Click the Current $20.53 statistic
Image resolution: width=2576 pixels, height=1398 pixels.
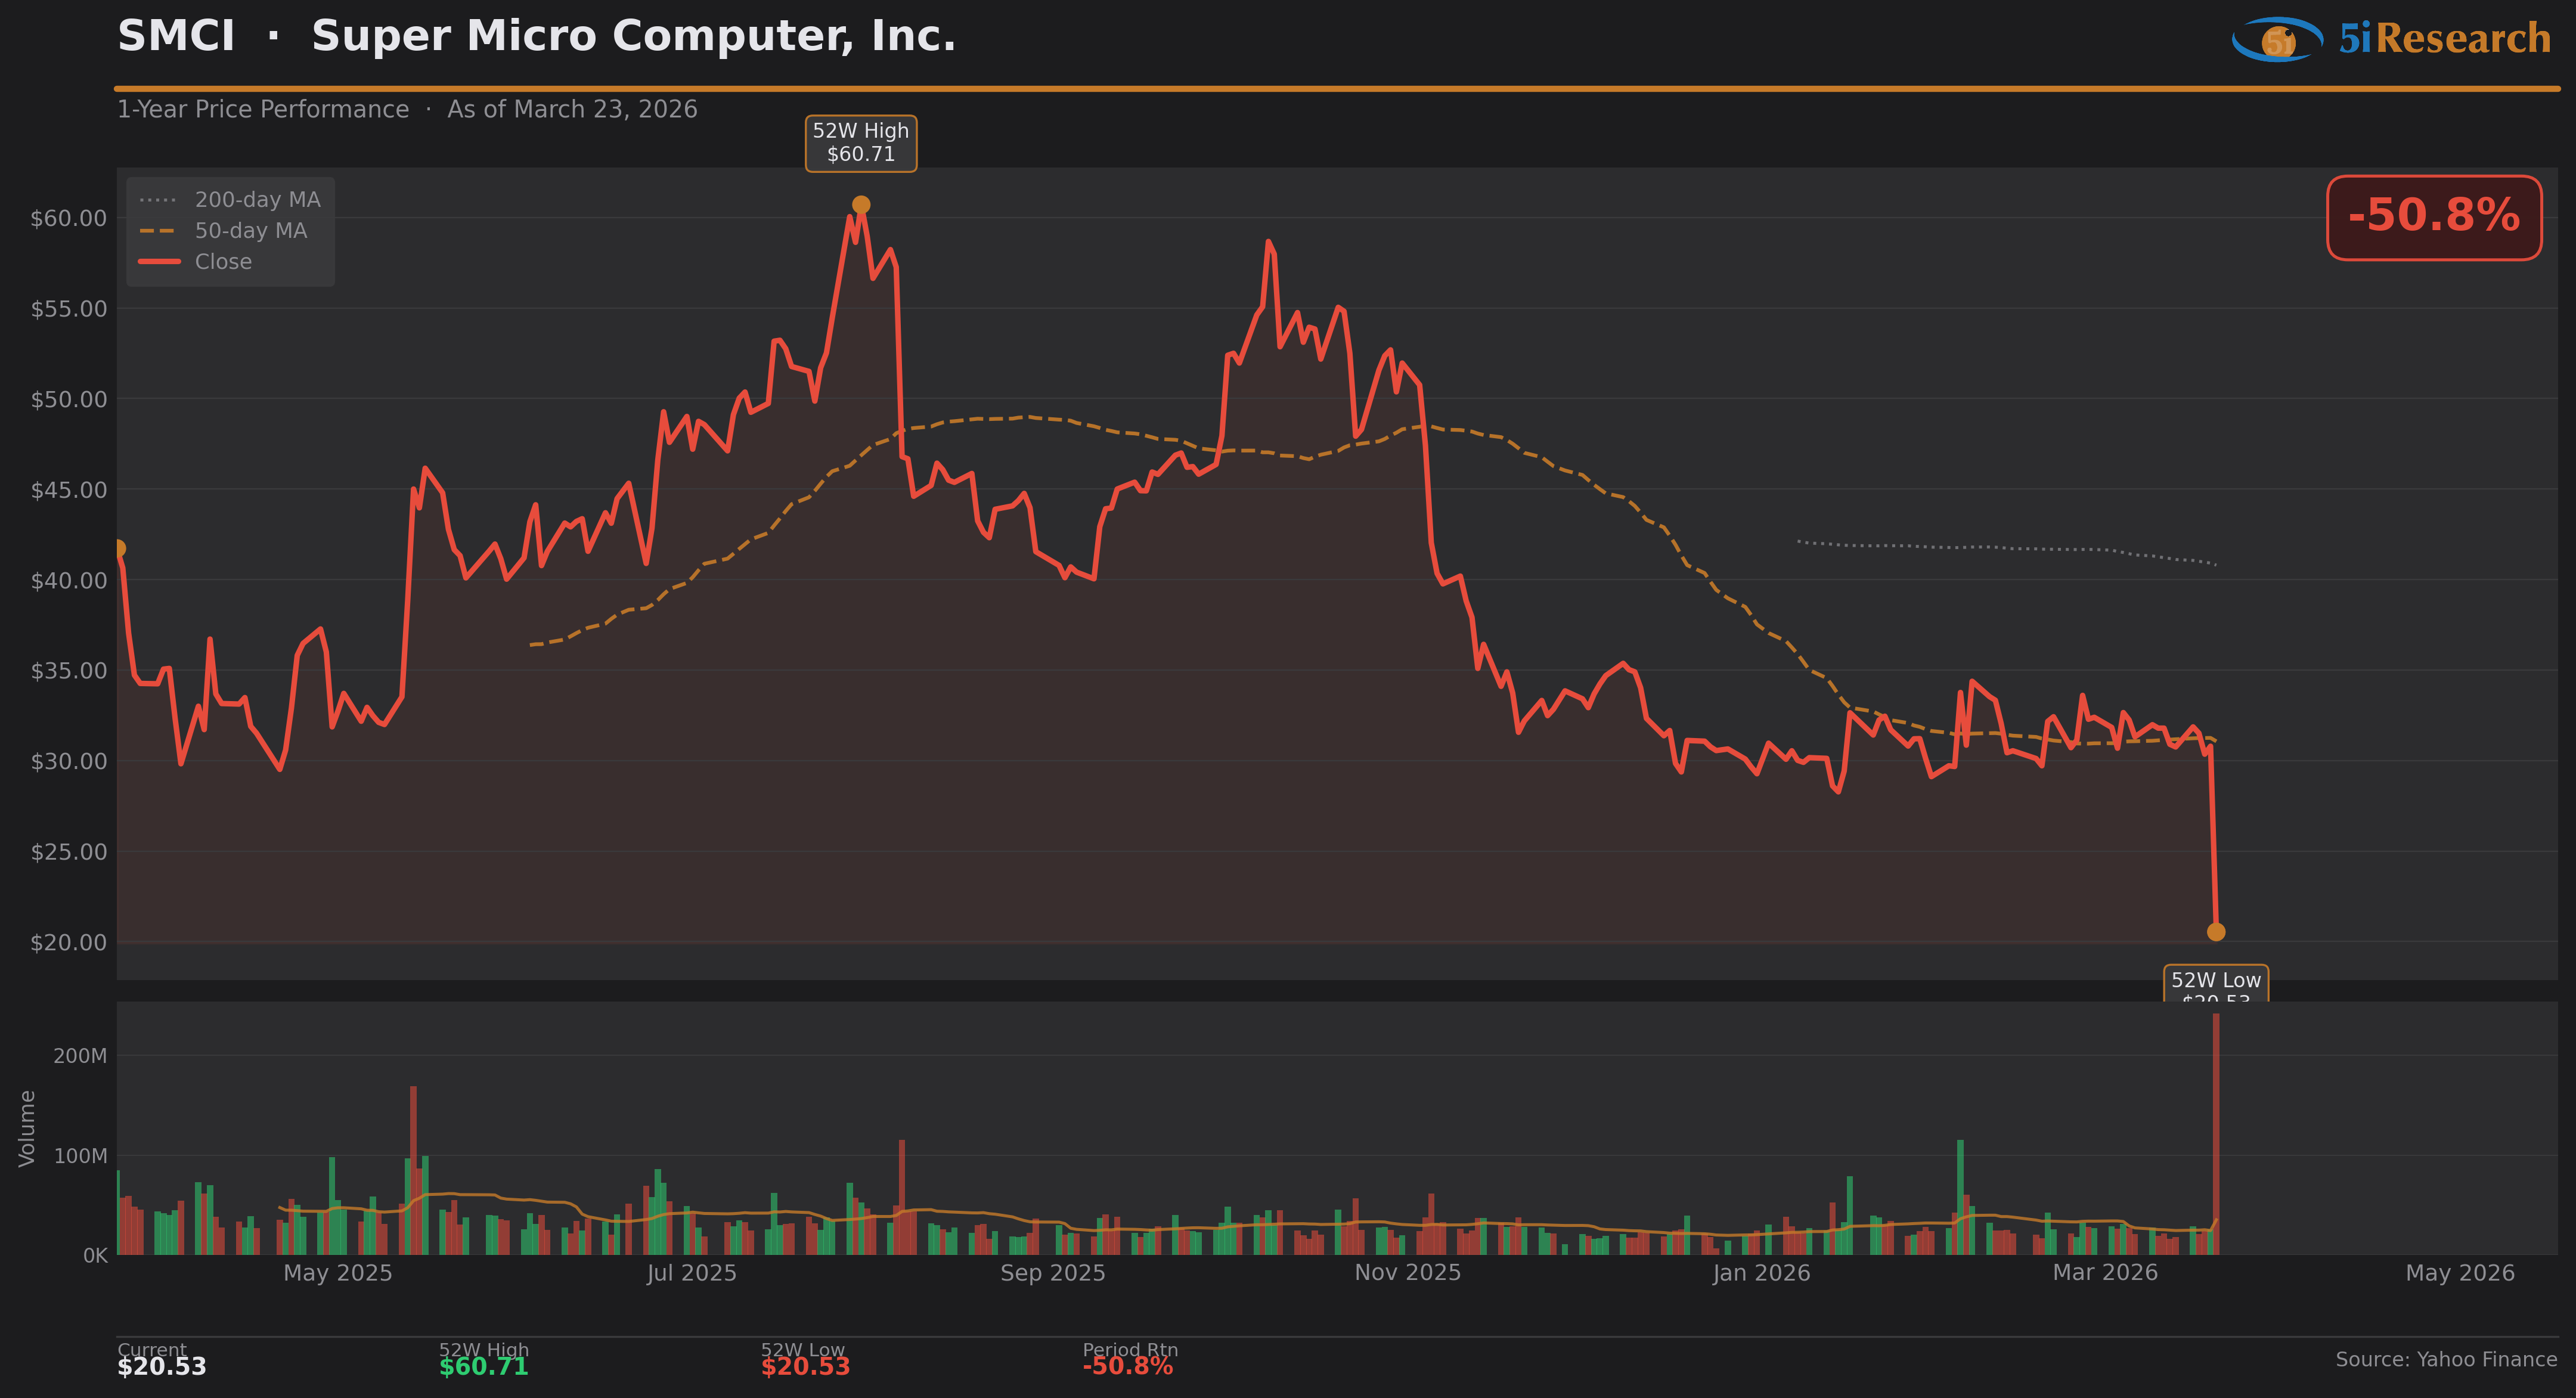point(162,1366)
